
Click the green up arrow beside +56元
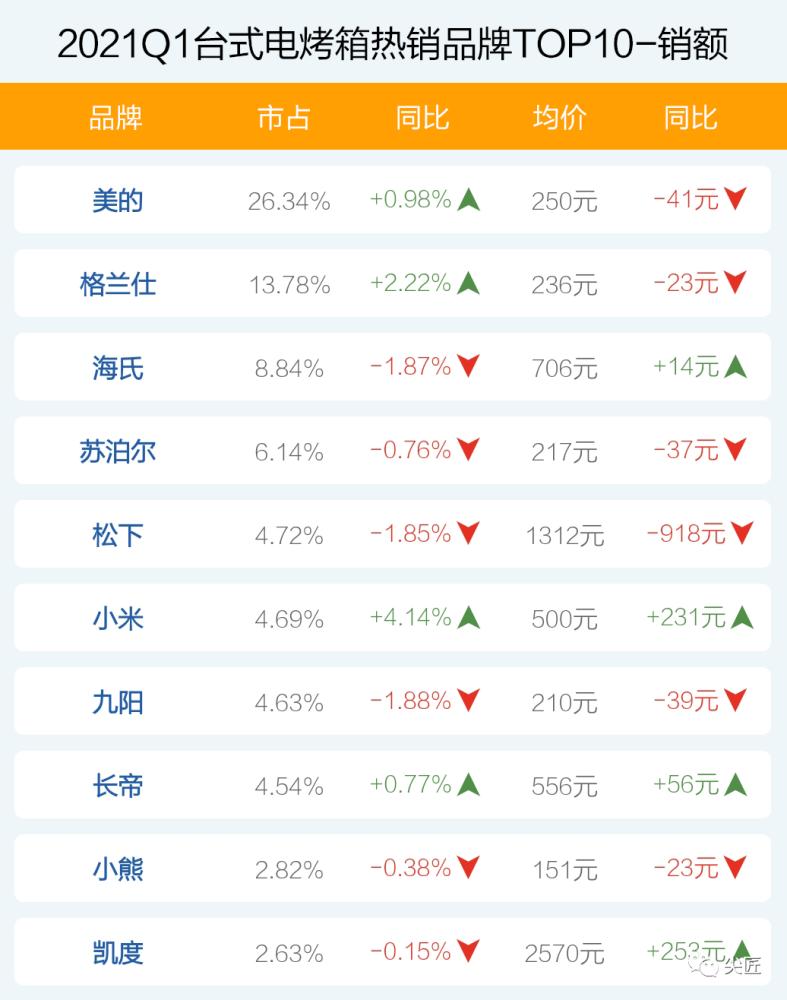tap(735, 785)
